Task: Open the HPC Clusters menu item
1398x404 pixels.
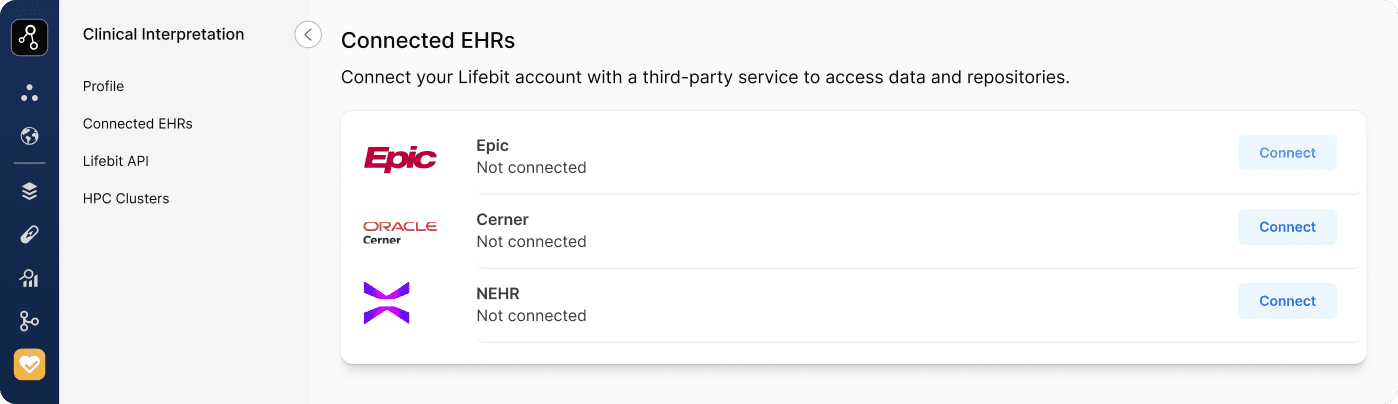Action: [x=126, y=199]
